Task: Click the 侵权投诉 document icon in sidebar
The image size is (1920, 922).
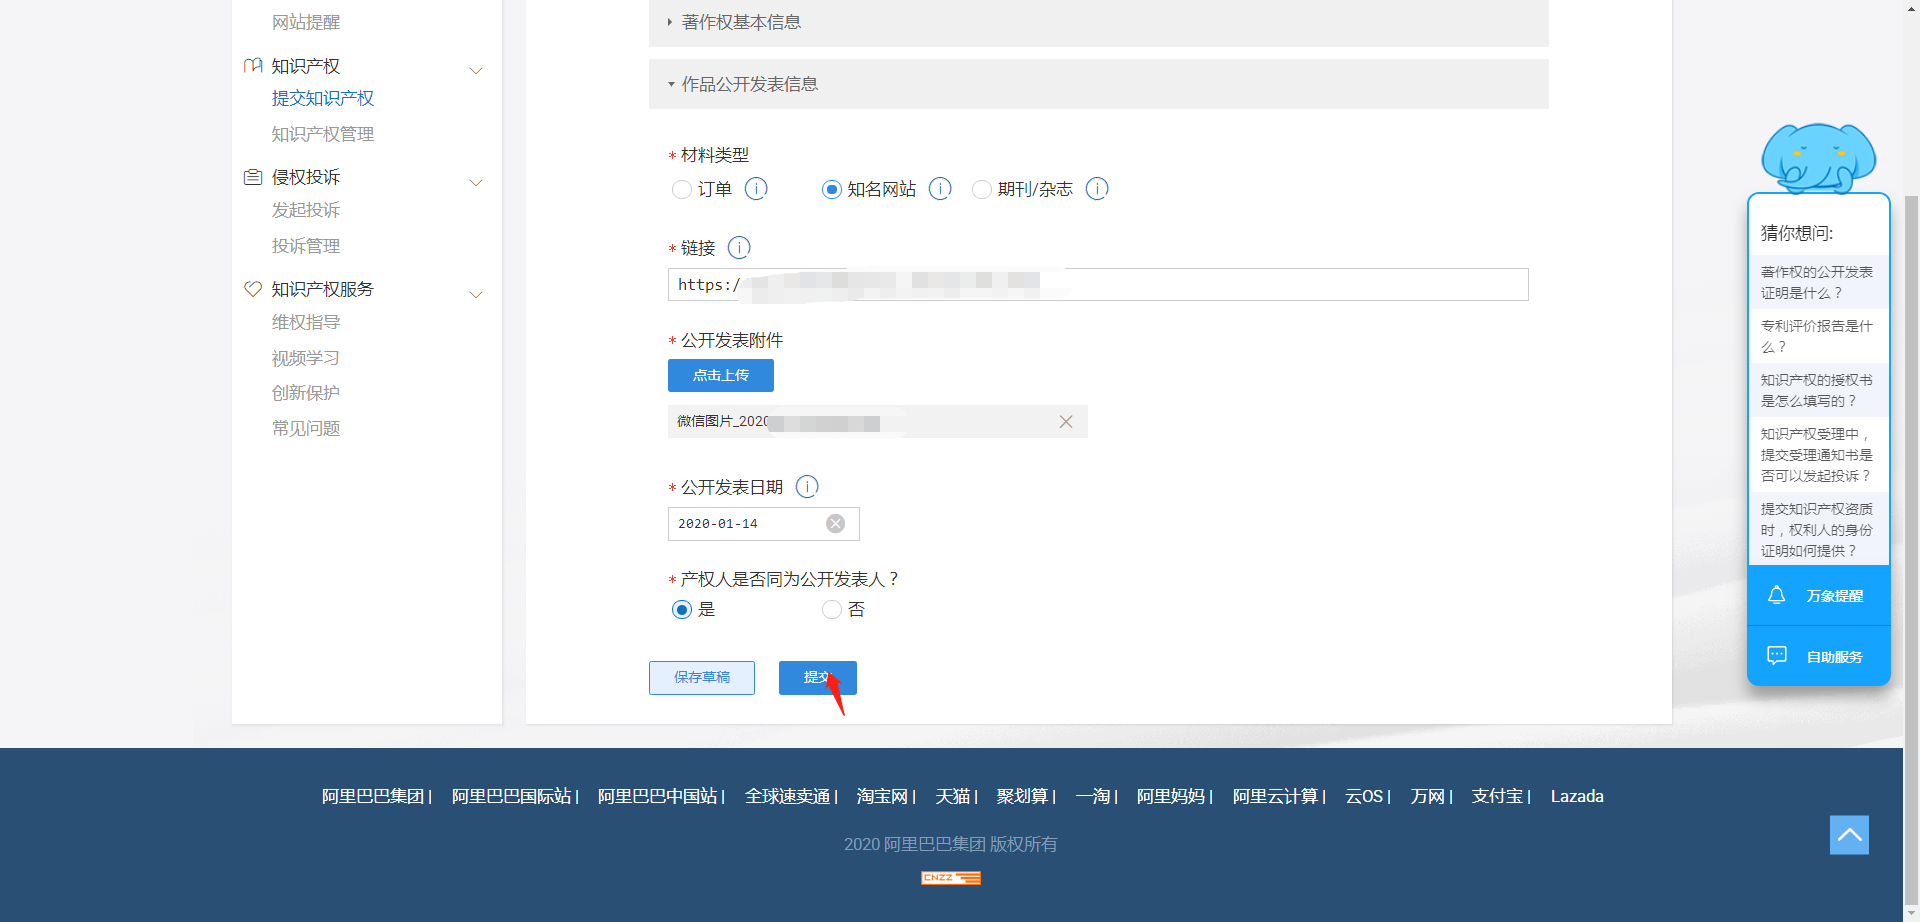Action: (x=253, y=177)
